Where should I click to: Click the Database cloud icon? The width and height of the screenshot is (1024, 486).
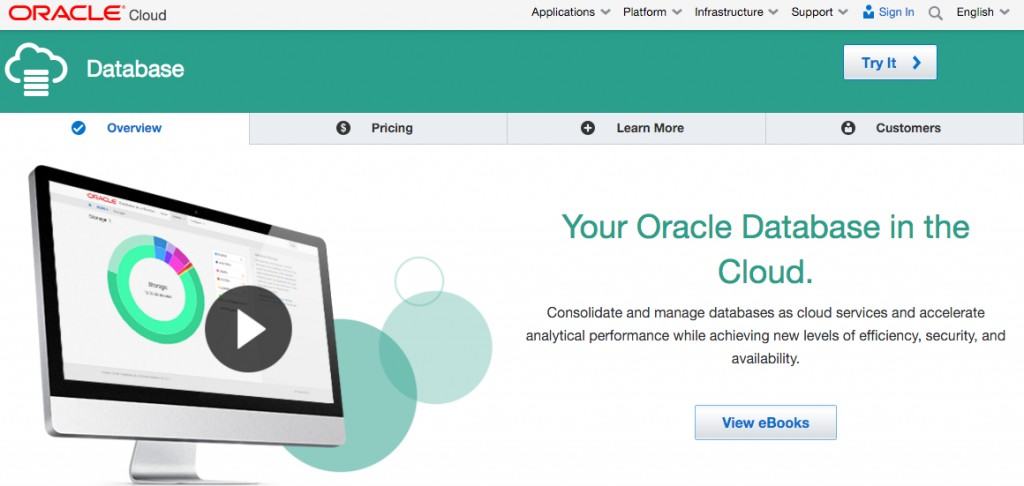[36, 69]
